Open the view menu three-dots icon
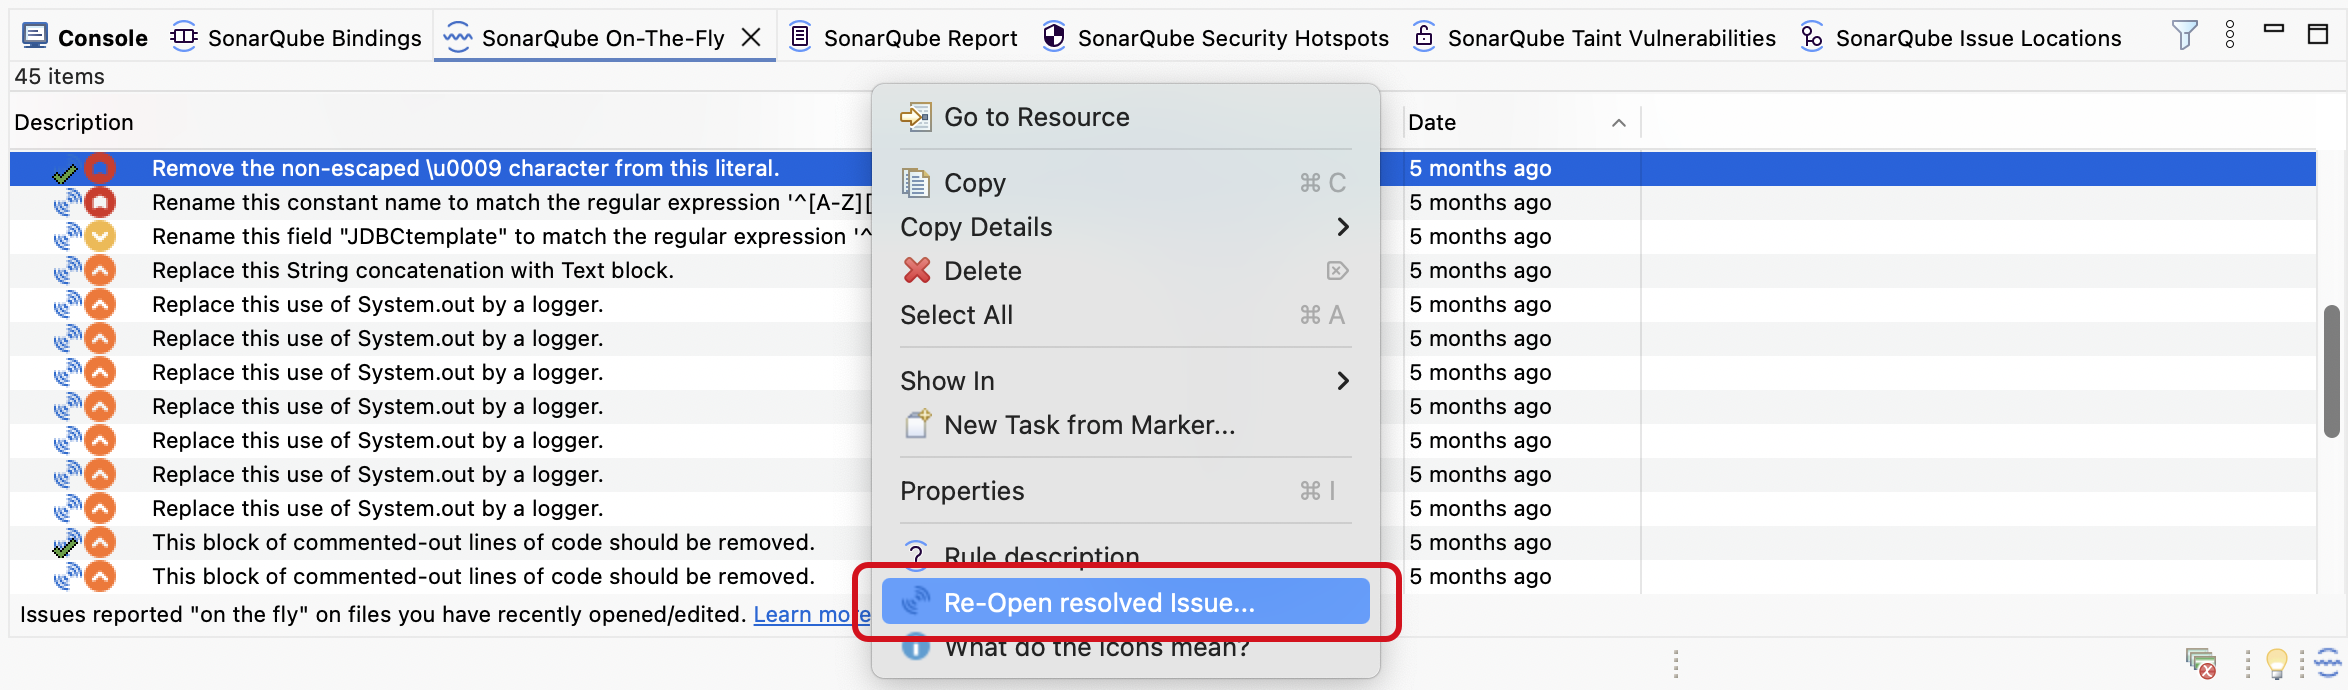This screenshot has height=690, width=2348. (2229, 35)
